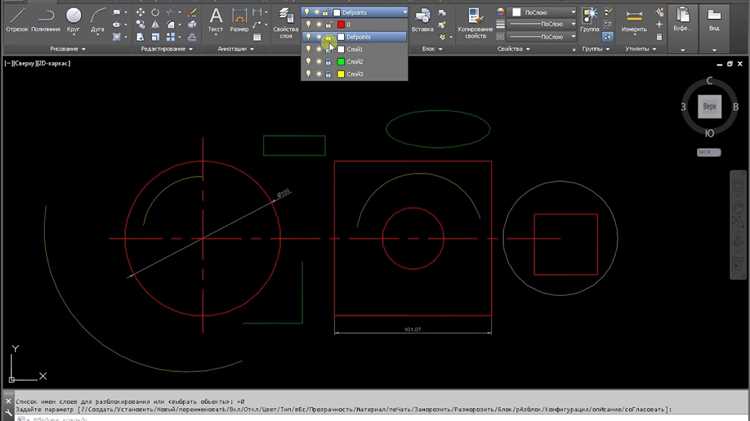Viewport: 750px width, 421px height.
Task: Activate the Stretch tool icon
Action: [x=140, y=37]
